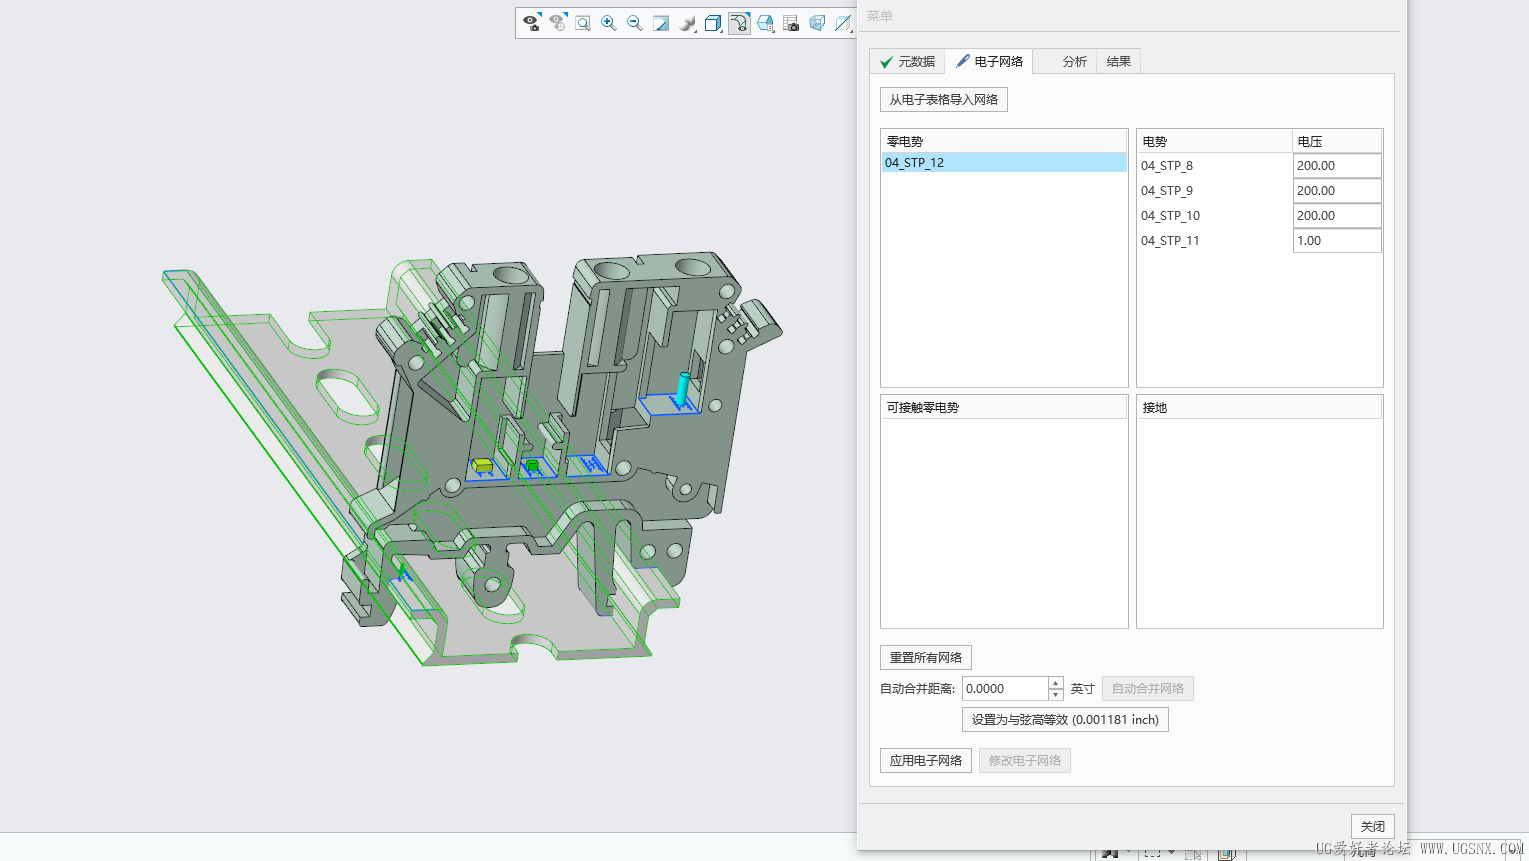Click the 关闭 button
Viewport: 1529px width, 861px height.
coord(1373,827)
